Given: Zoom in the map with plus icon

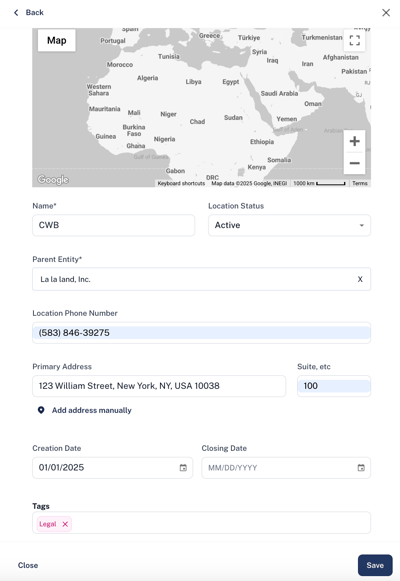Looking at the screenshot, I should pyautogui.click(x=354, y=141).
